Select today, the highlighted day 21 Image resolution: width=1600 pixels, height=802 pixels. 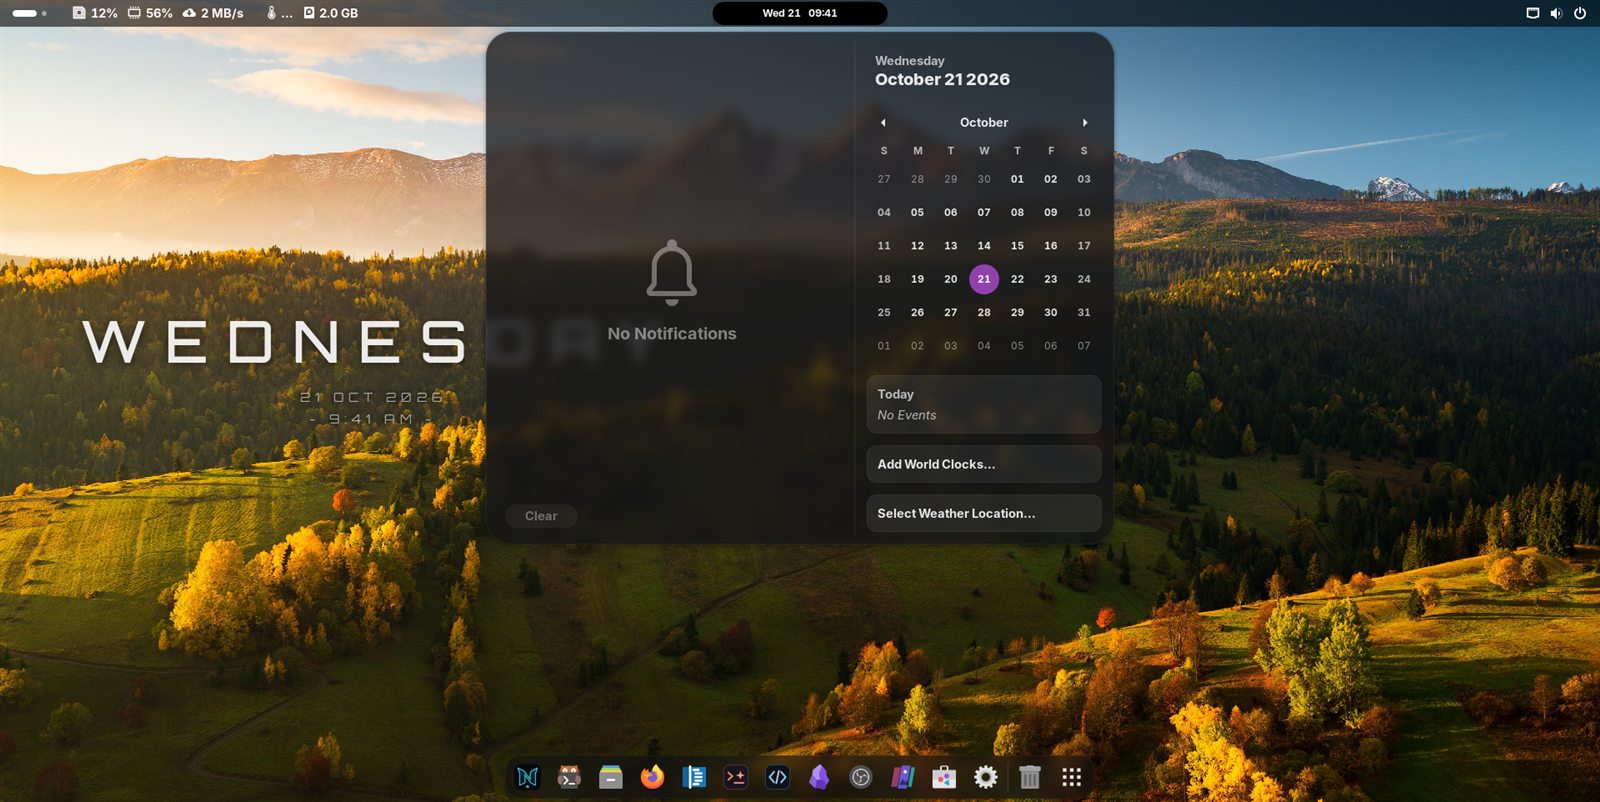(x=984, y=279)
